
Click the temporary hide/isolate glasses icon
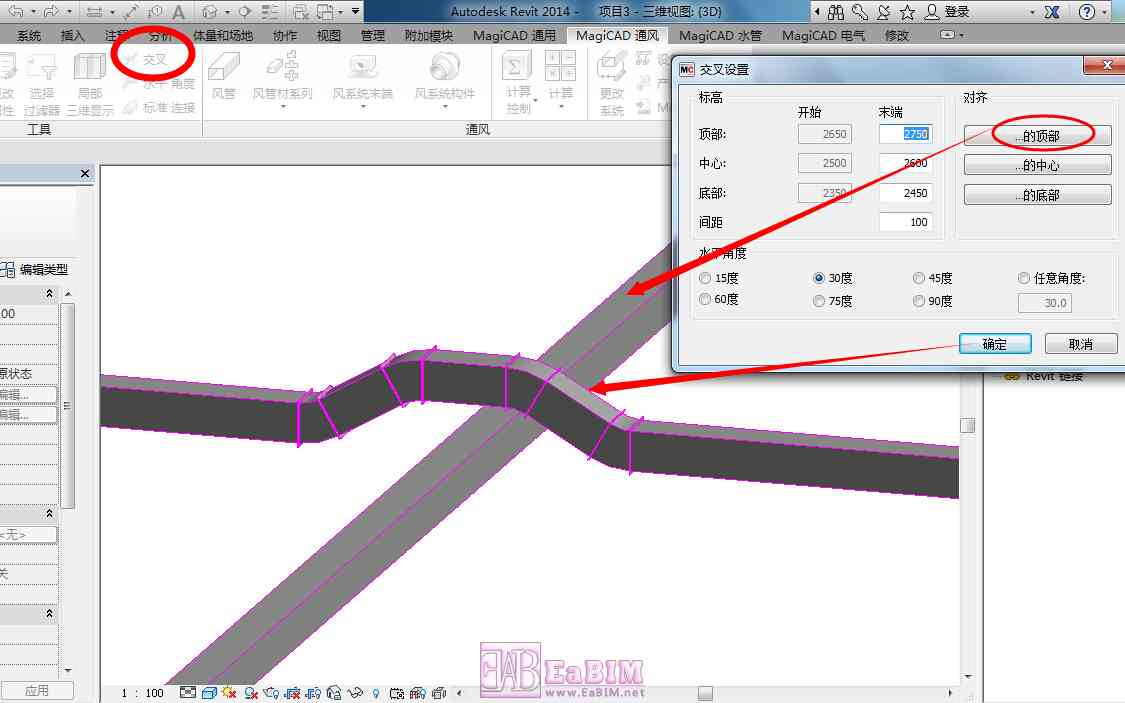[354, 693]
